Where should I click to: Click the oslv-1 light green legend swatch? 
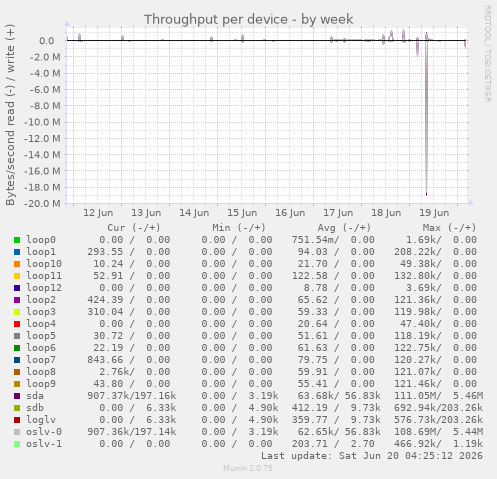click(x=17, y=444)
